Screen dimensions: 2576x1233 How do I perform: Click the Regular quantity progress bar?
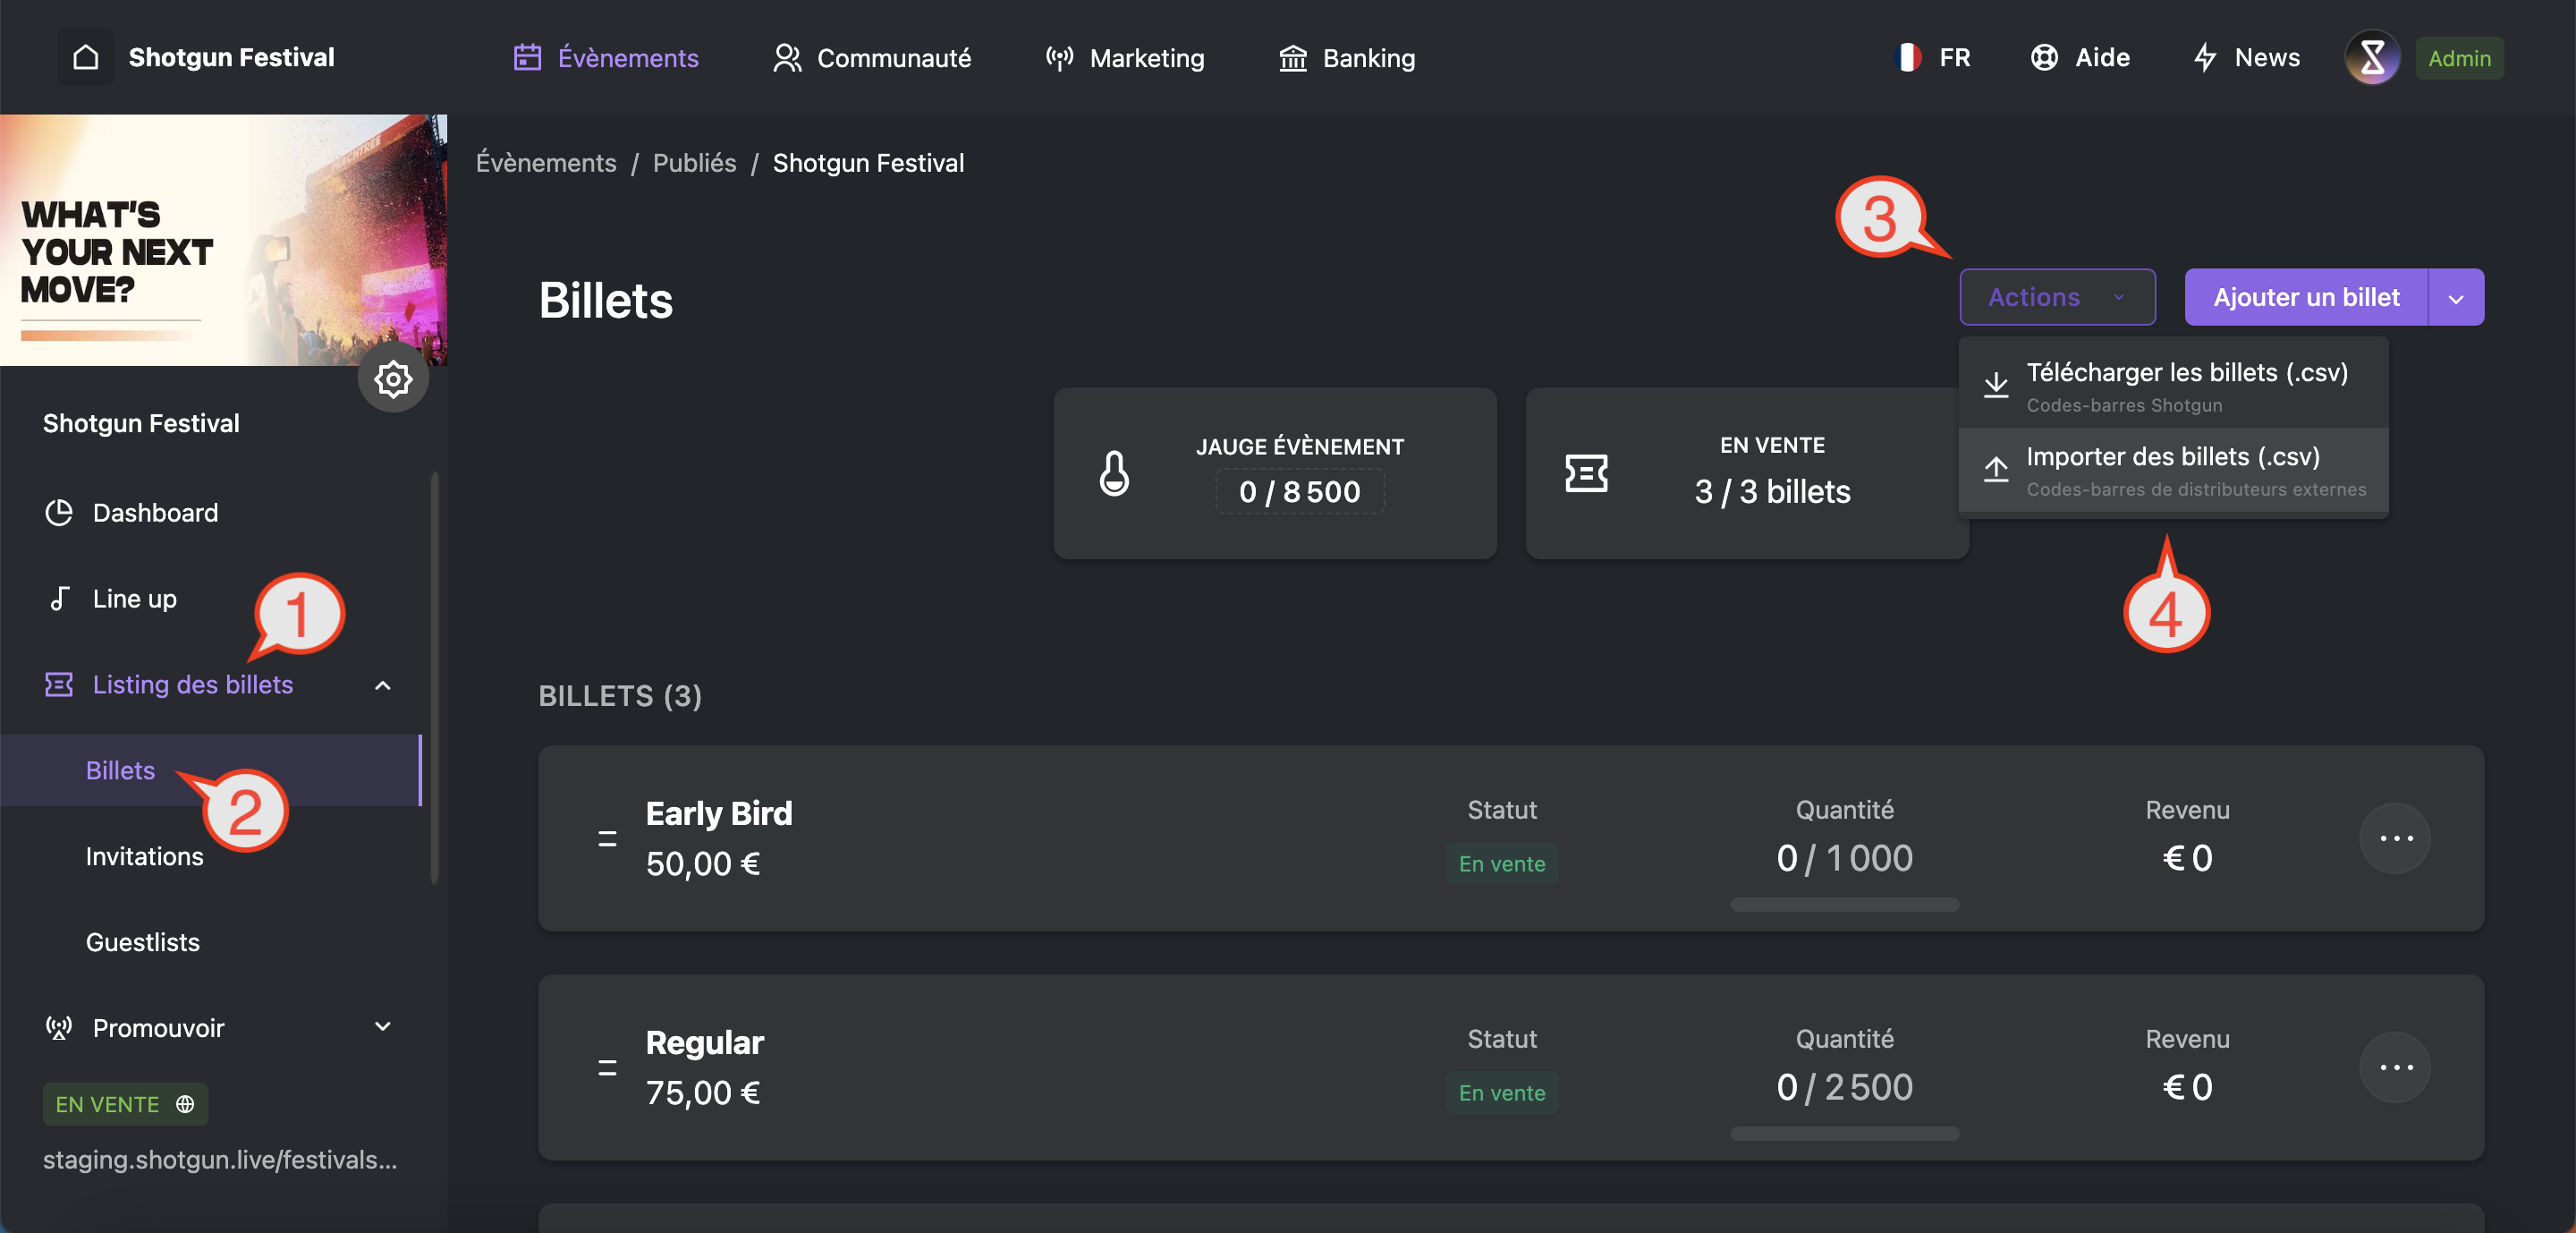[x=1844, y=1133]
